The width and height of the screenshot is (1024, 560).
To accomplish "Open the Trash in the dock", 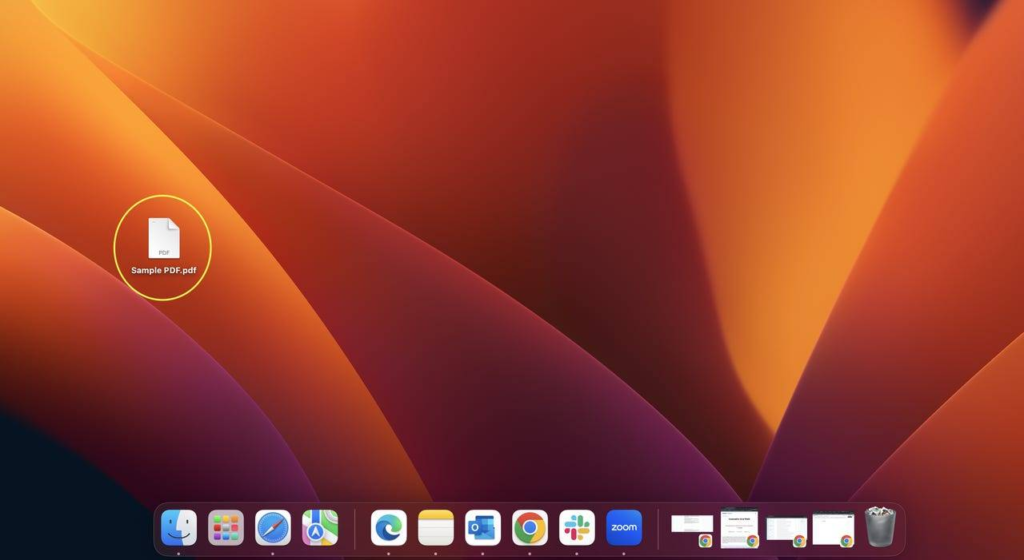I will coord(880,527).
